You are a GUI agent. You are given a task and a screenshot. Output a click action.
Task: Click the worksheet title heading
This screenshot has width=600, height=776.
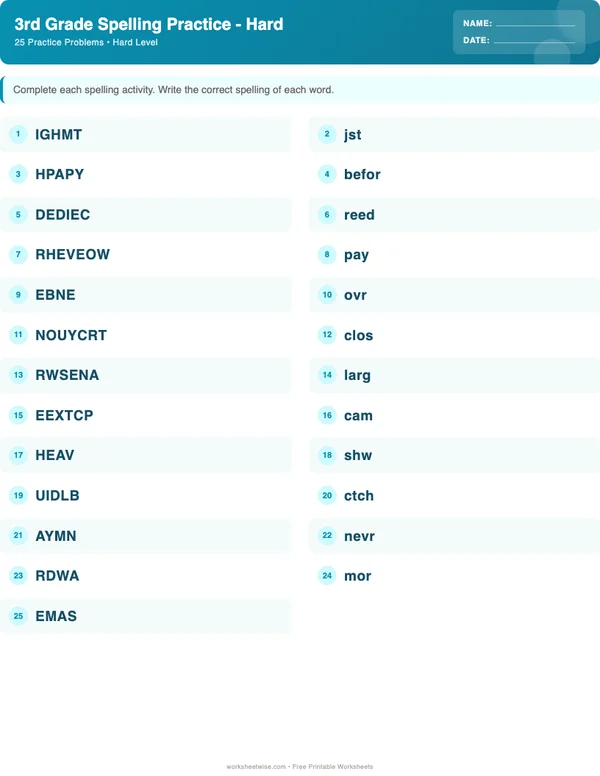[x=149, y=24]
